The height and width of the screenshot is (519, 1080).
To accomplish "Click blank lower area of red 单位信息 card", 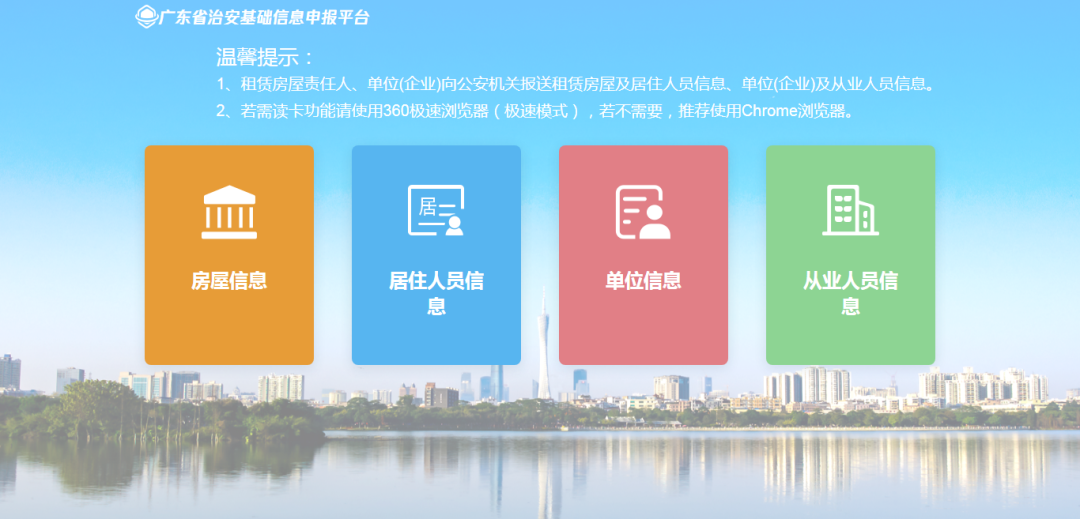I will (x=643, y=335).
